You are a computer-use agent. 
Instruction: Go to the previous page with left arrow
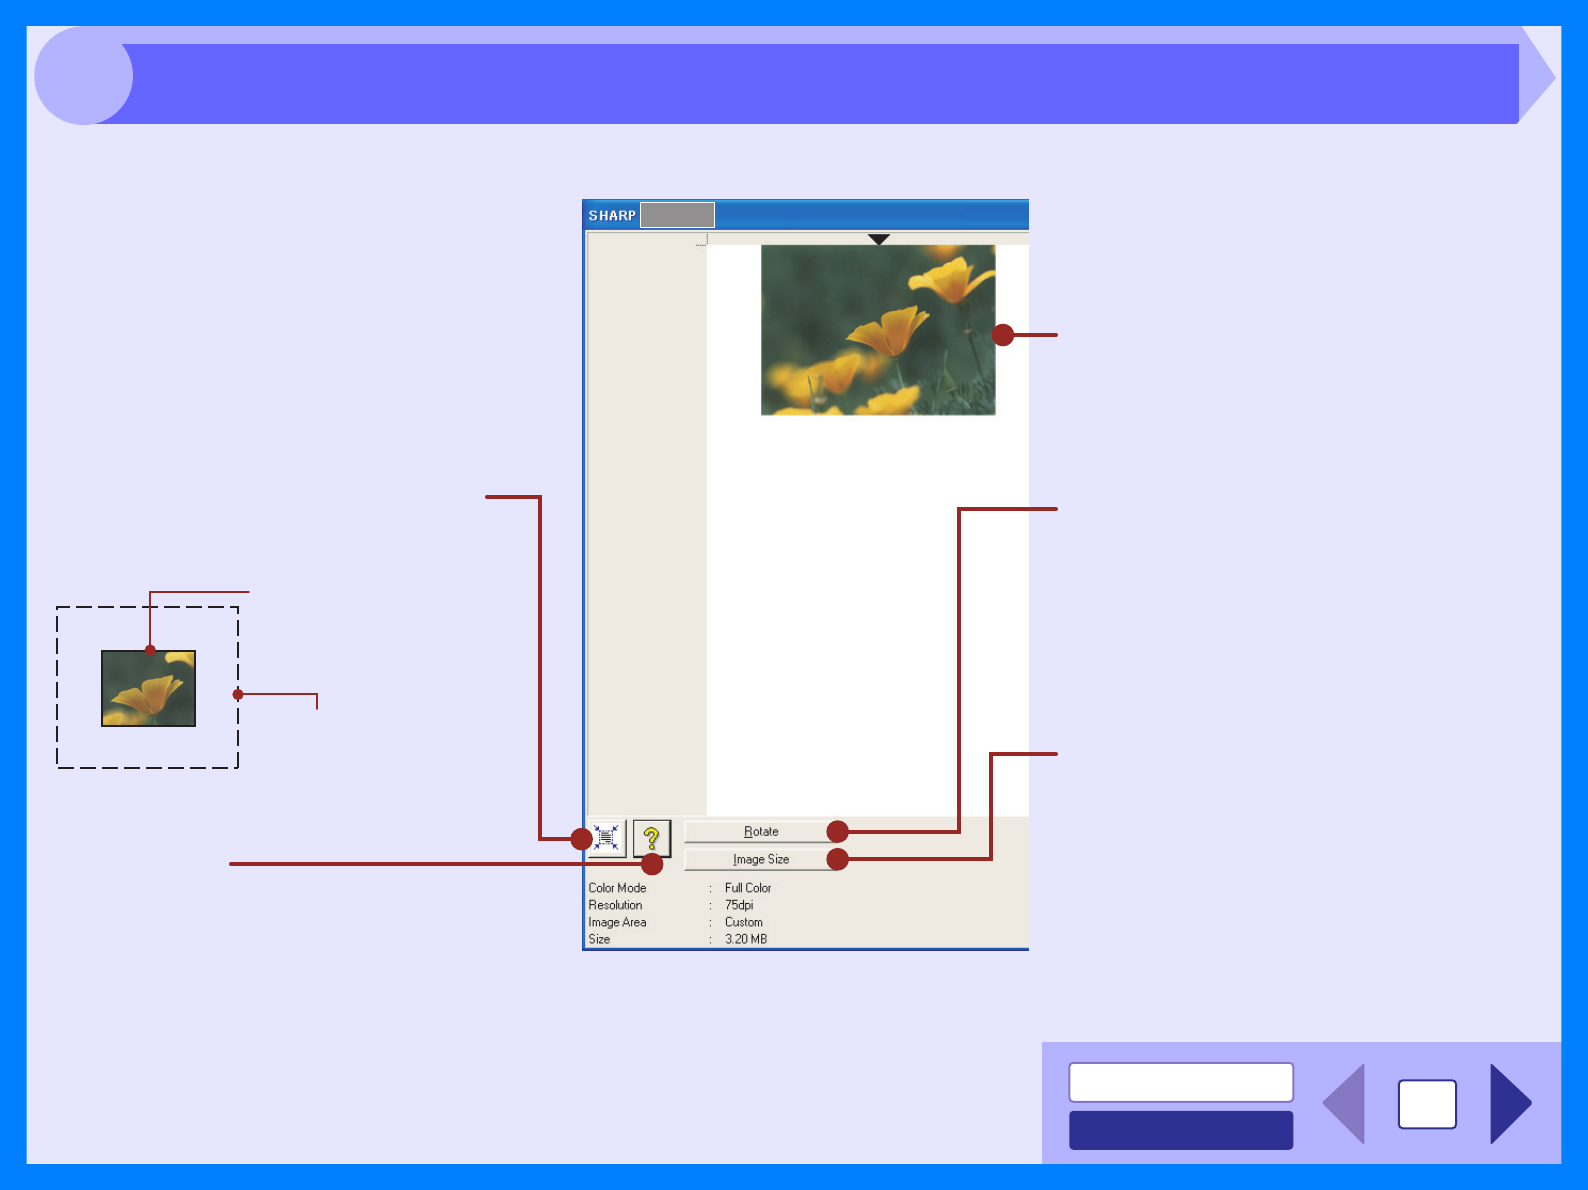1344,1104
